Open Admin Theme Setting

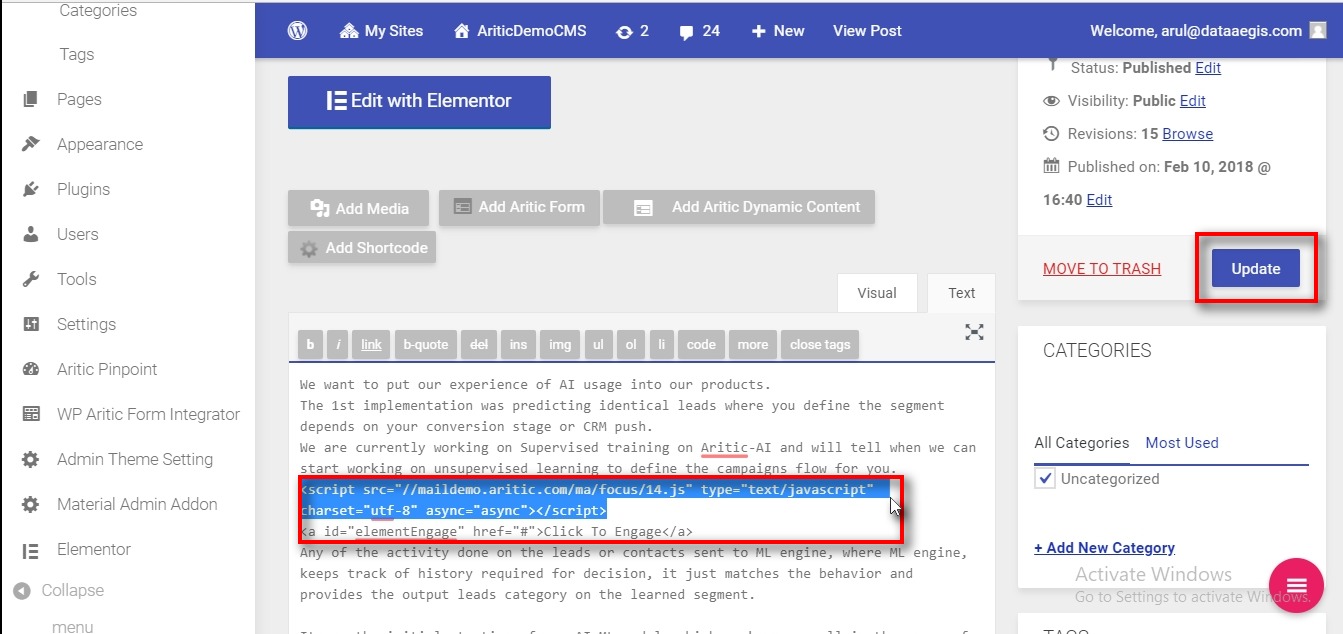(135, 459)
